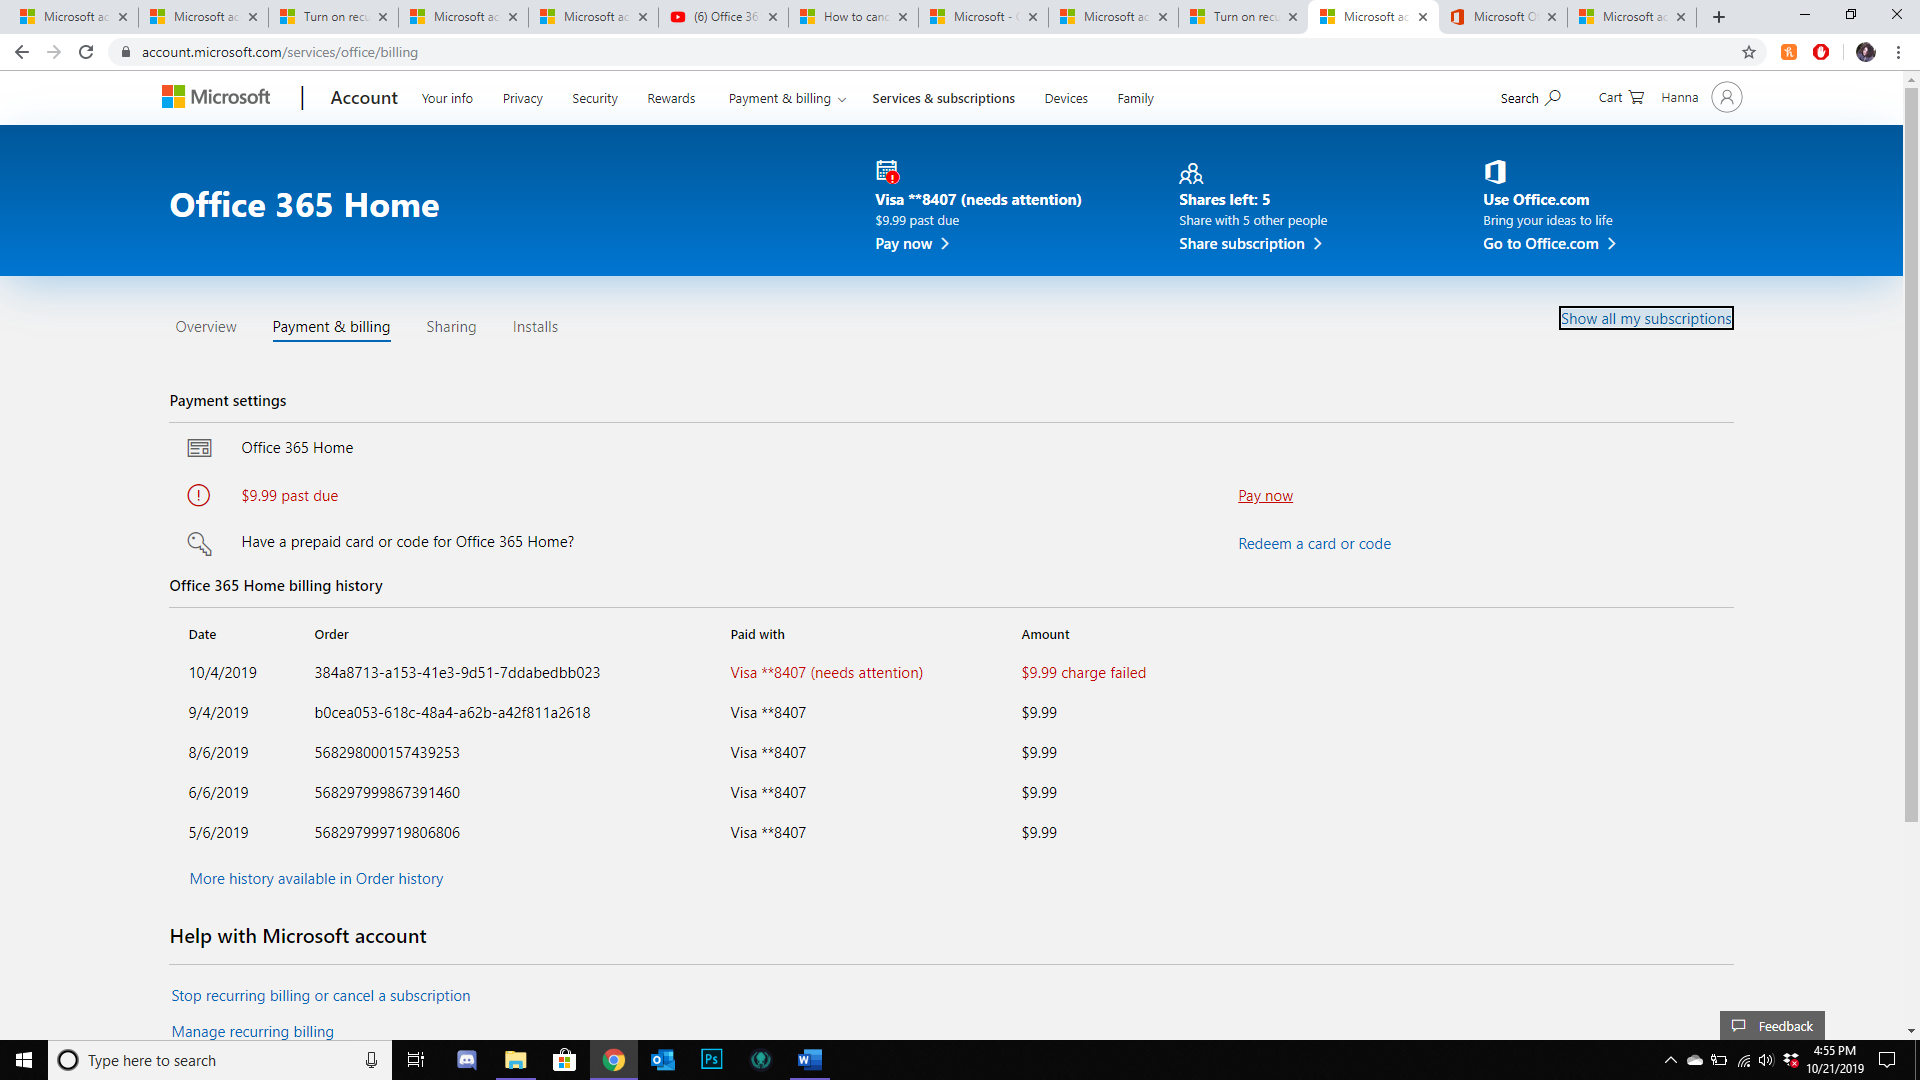Click Go to Office.com link
The height and width of the screenshot is (1080, 1920).
tap(1549, 244)
